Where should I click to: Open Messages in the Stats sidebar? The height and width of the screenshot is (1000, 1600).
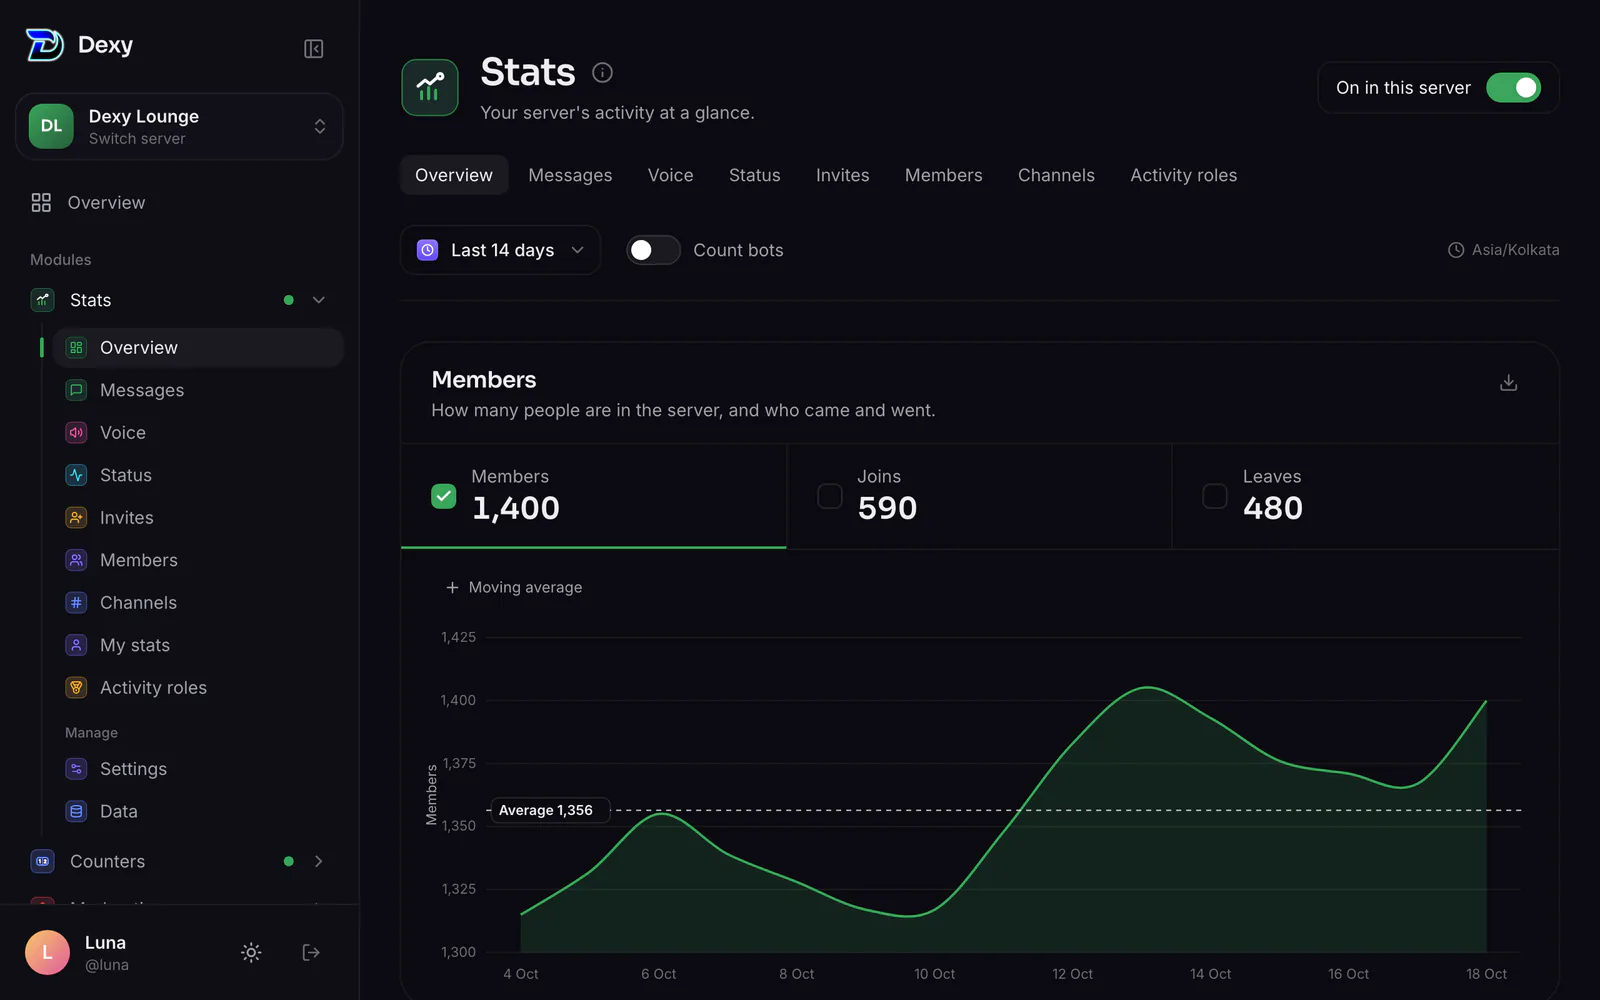click(198, 390)
